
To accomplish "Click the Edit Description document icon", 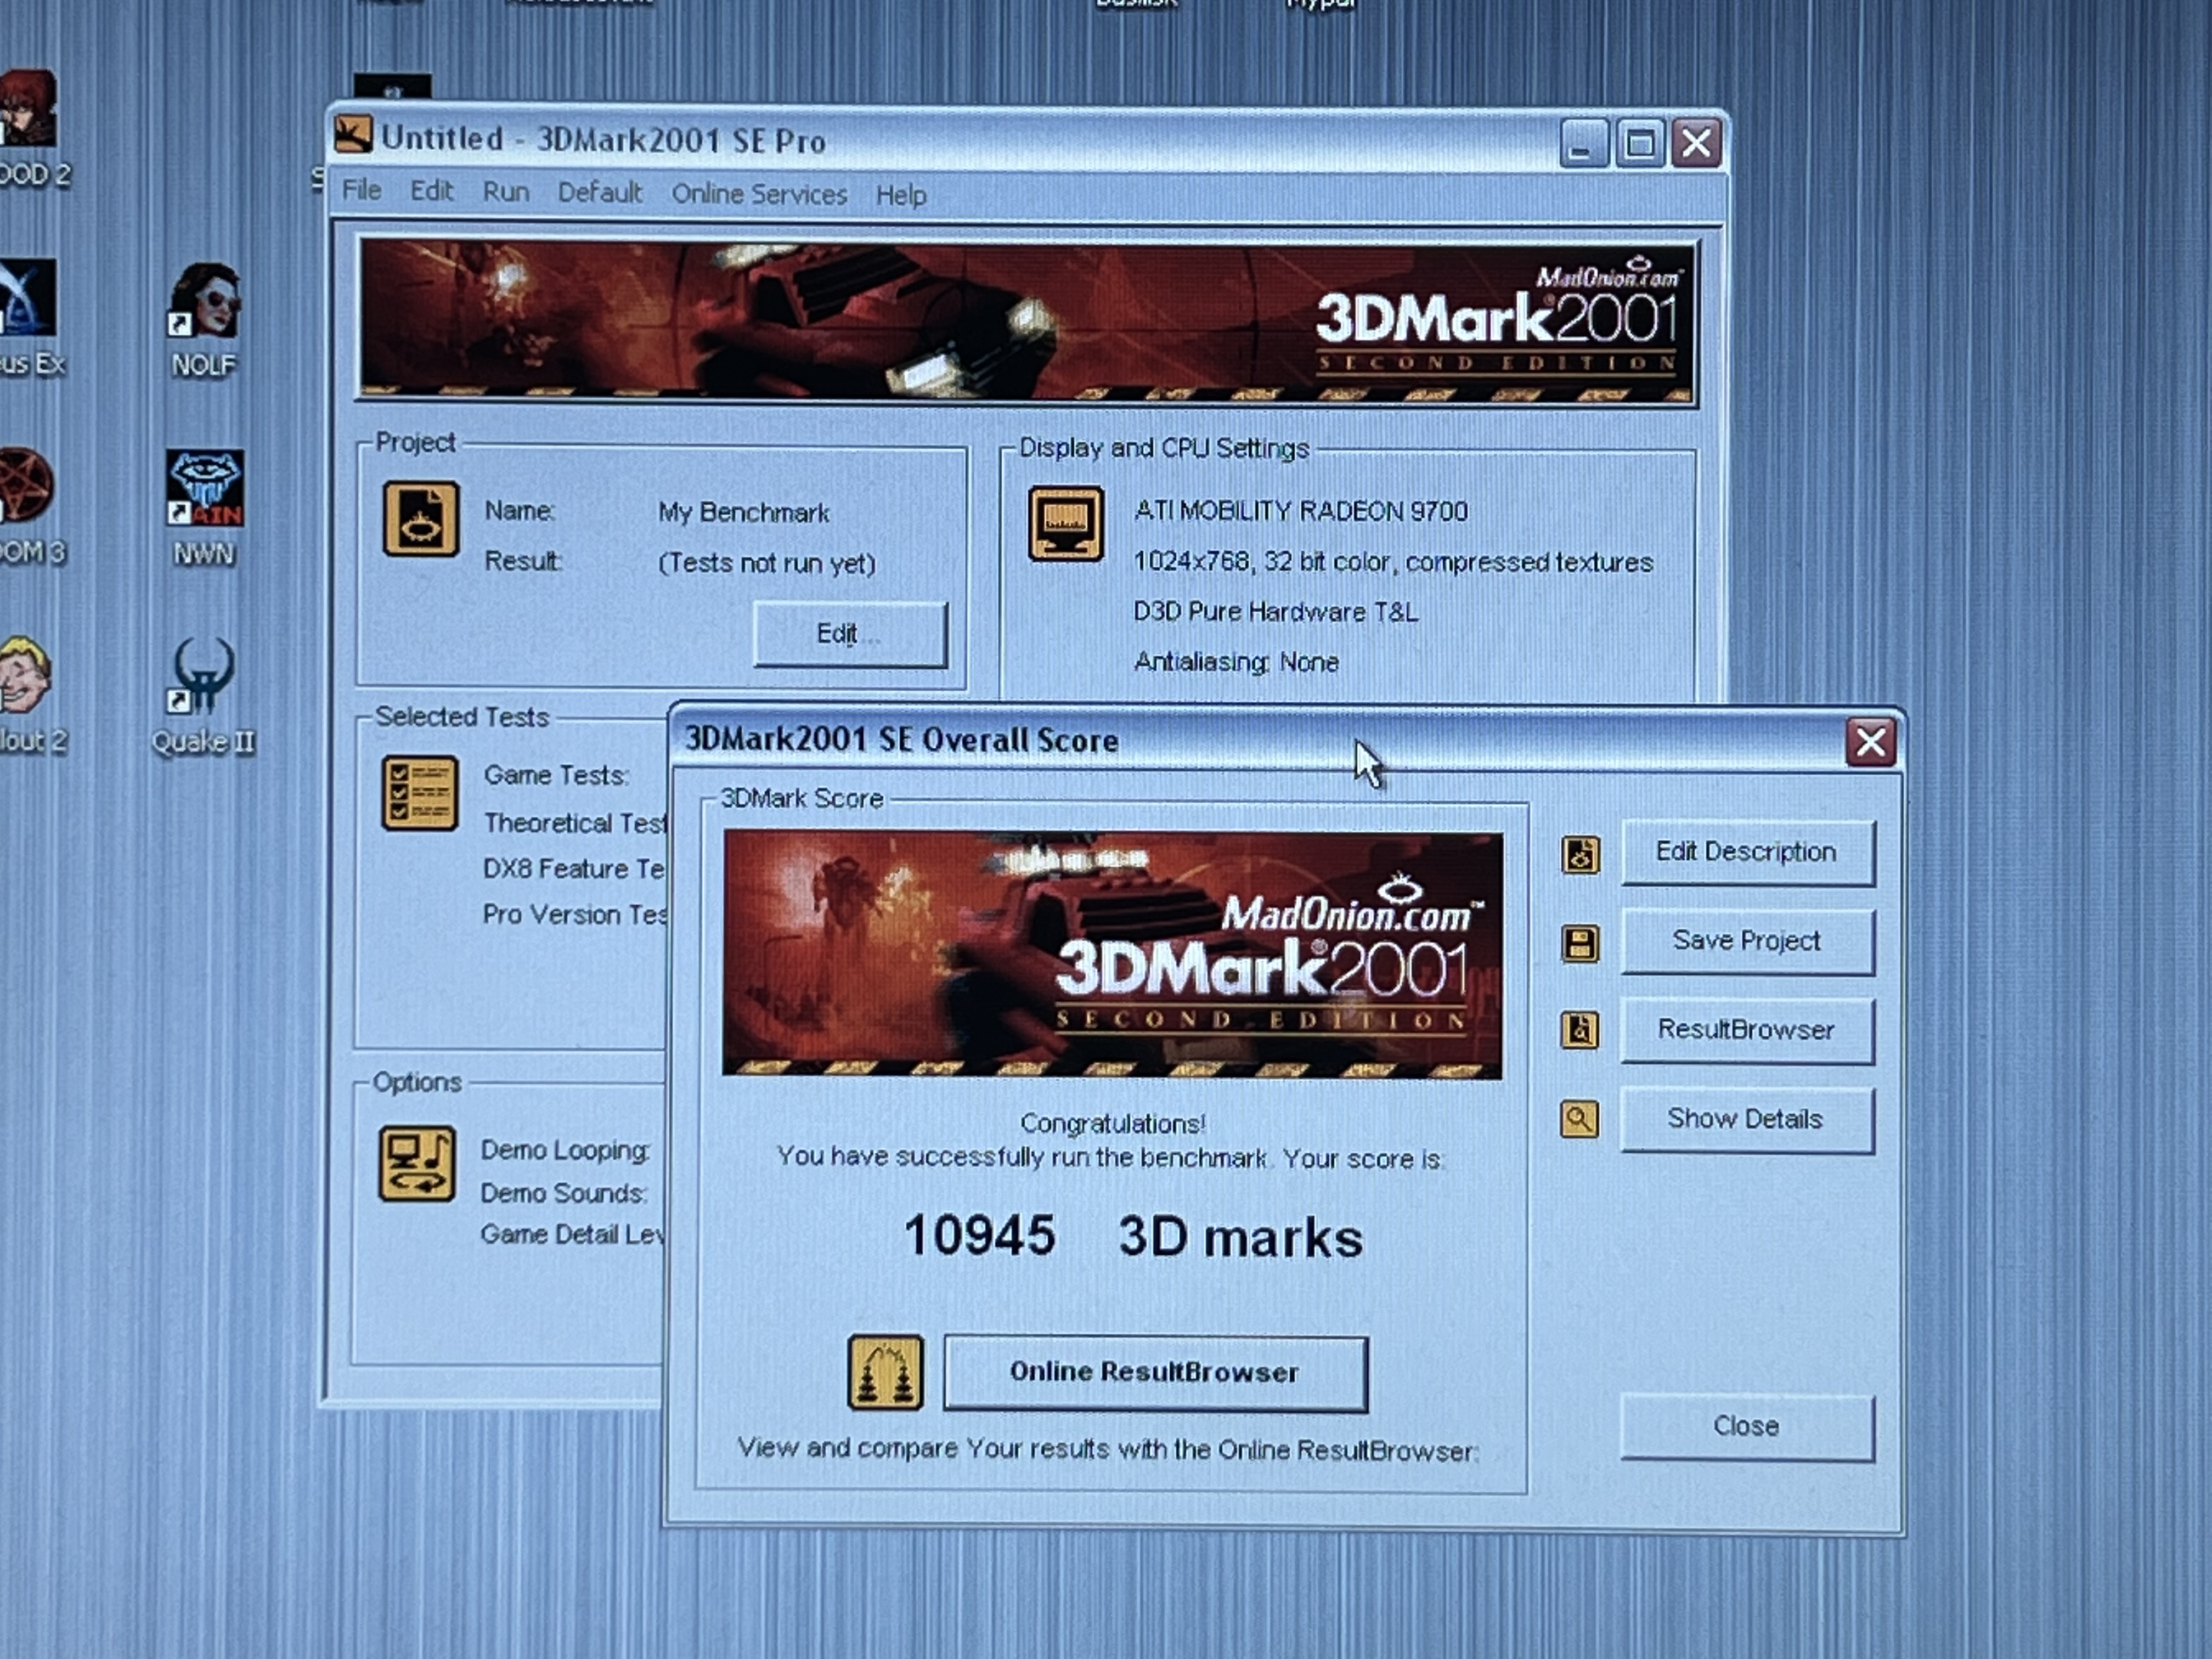I will (1580, 855).
